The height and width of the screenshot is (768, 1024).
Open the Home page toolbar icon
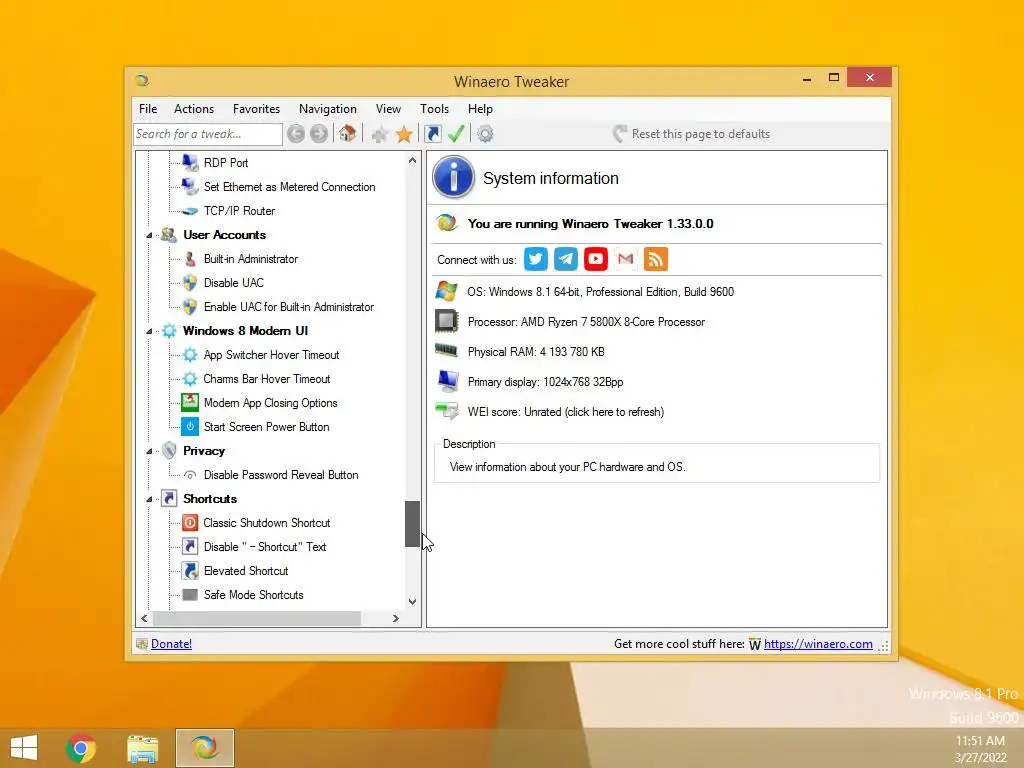coord(347,134)
